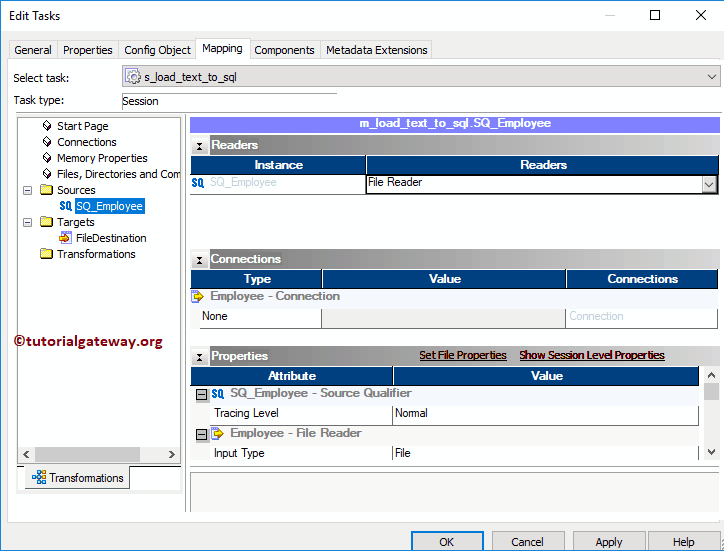The width and height of the screenshot is (724, 551).
Task: Collapse the Properties section
Action: pyautogui.click(x=199, y=357)
